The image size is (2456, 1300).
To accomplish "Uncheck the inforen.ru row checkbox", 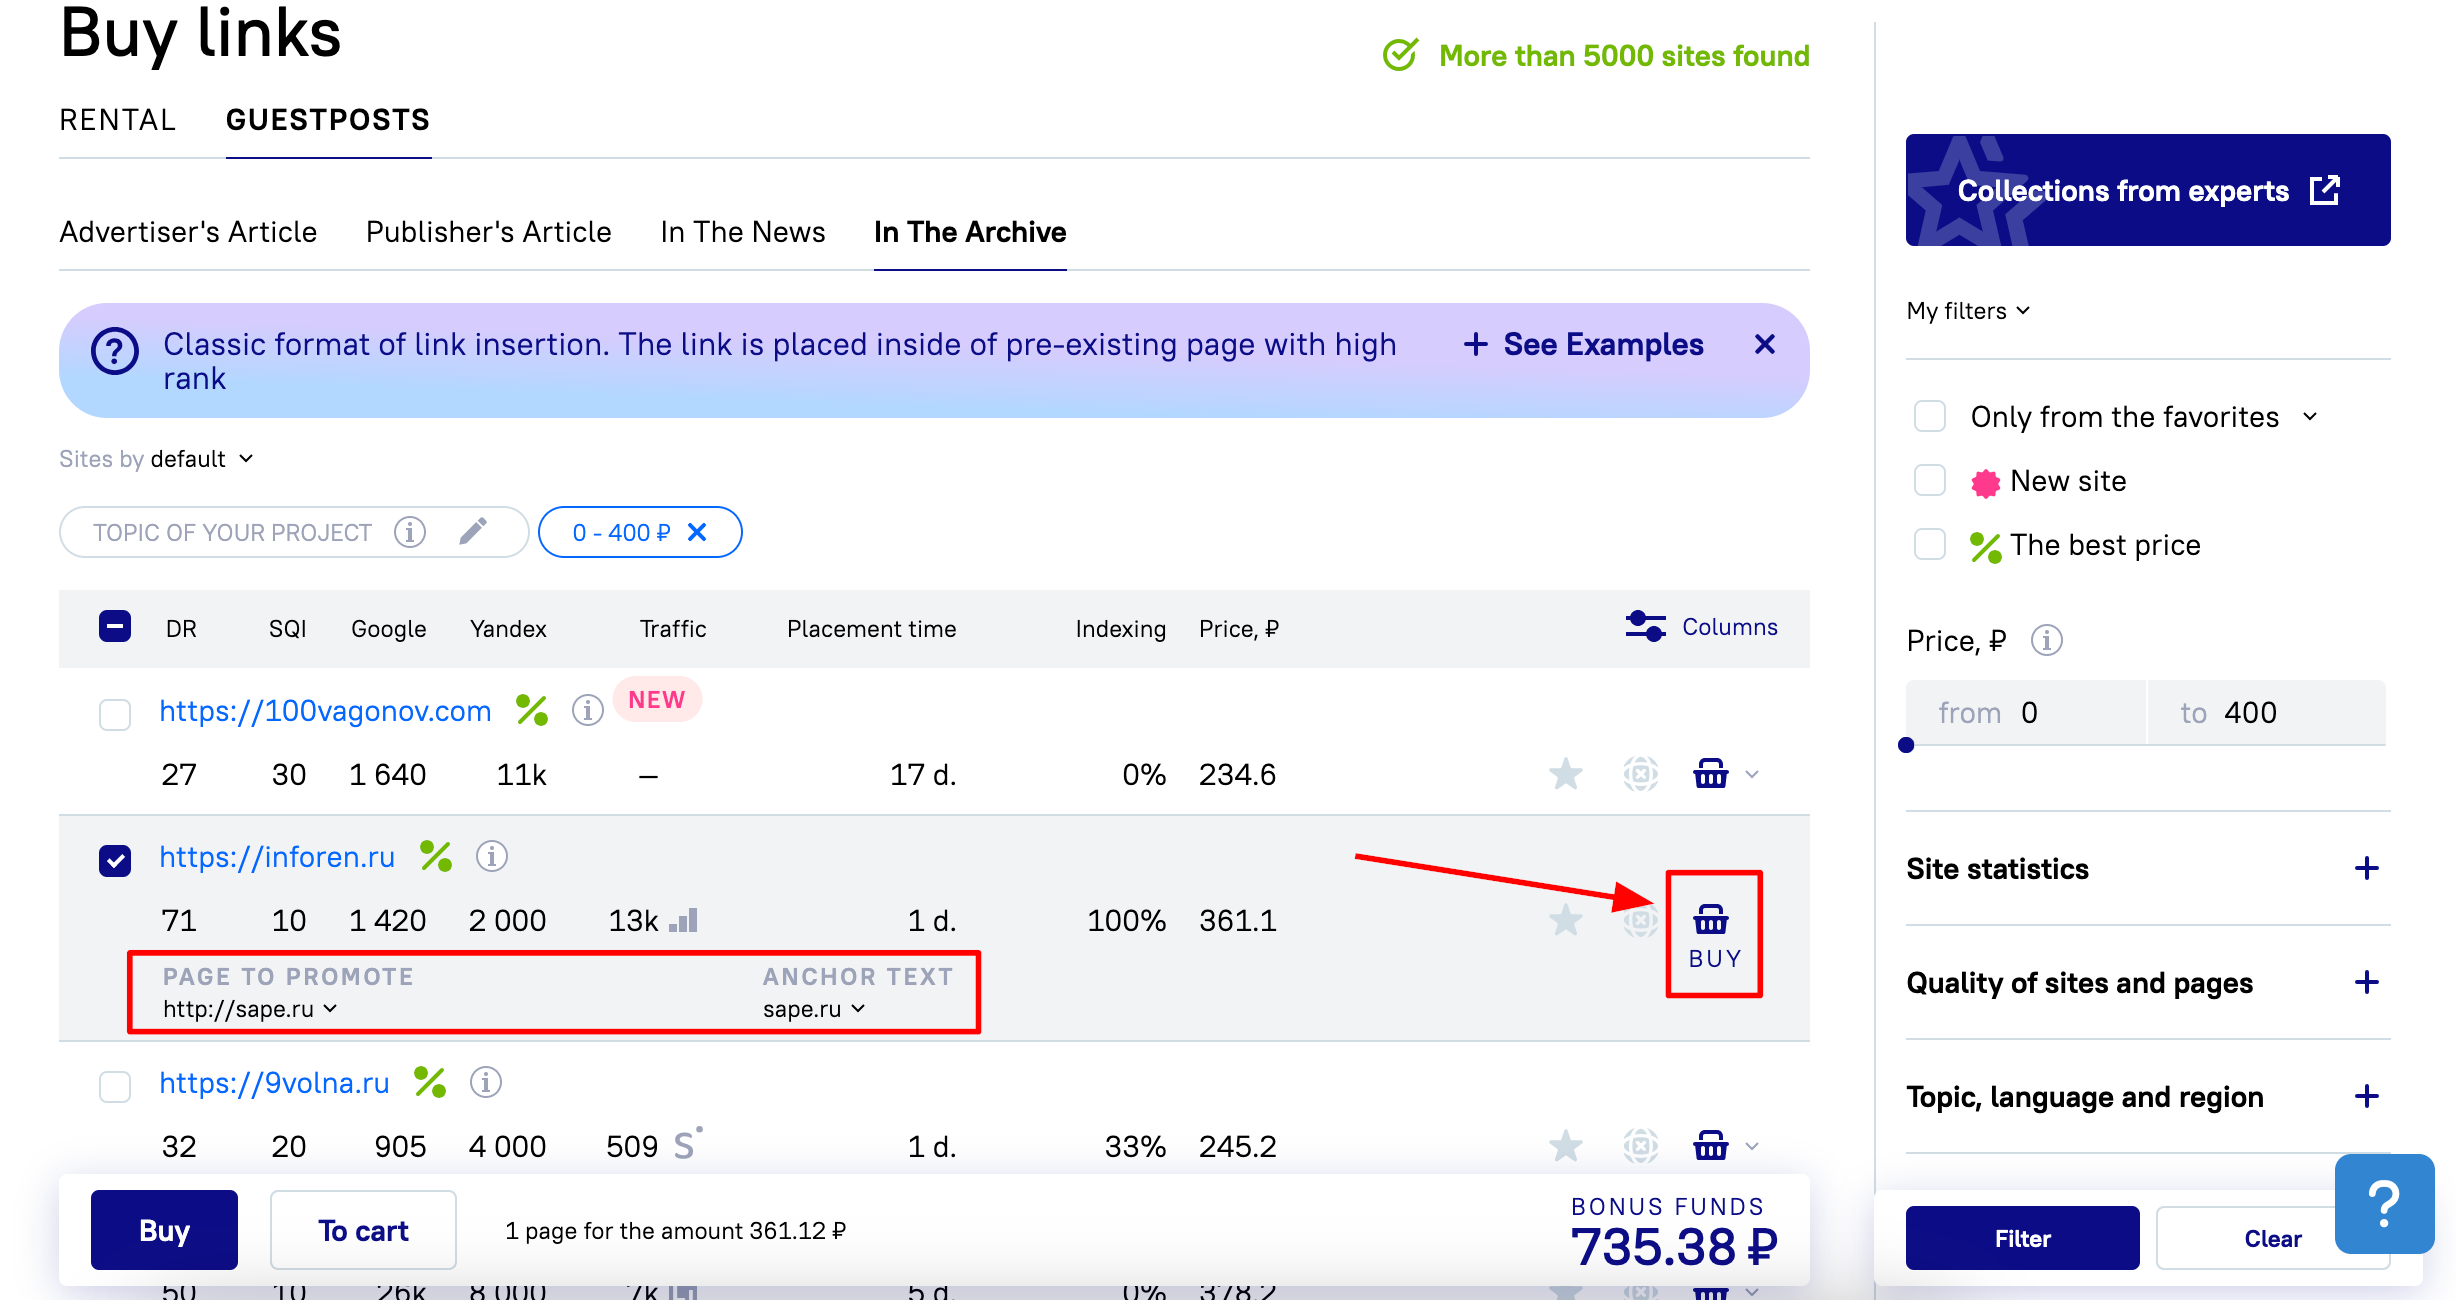I will (115, 860).
